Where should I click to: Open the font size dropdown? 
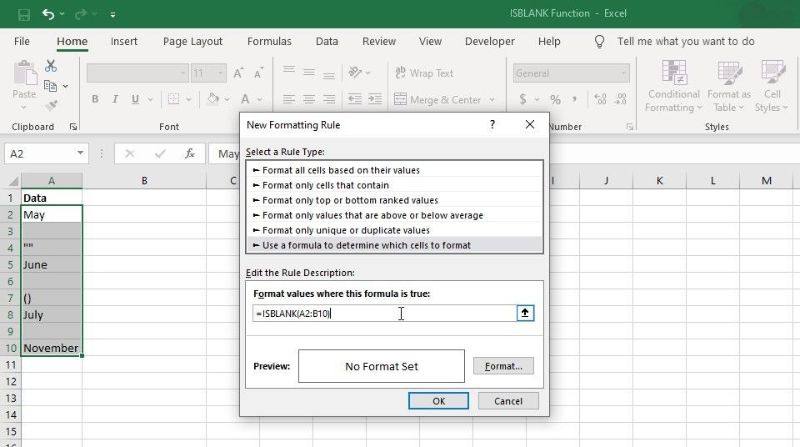221,73
